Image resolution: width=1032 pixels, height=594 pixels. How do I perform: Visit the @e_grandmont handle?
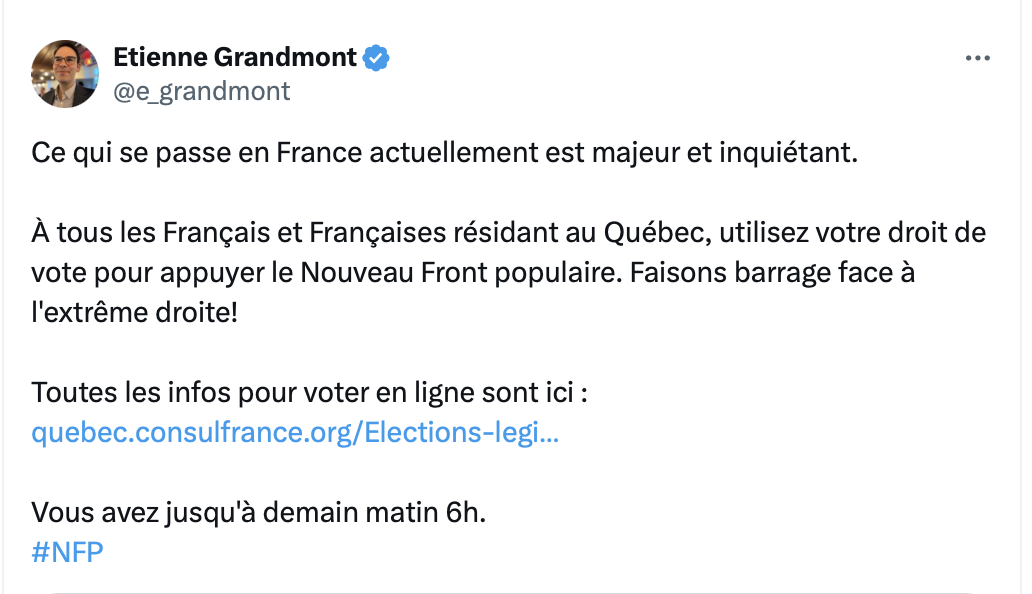pyautogui.click(x=202, y=91)
